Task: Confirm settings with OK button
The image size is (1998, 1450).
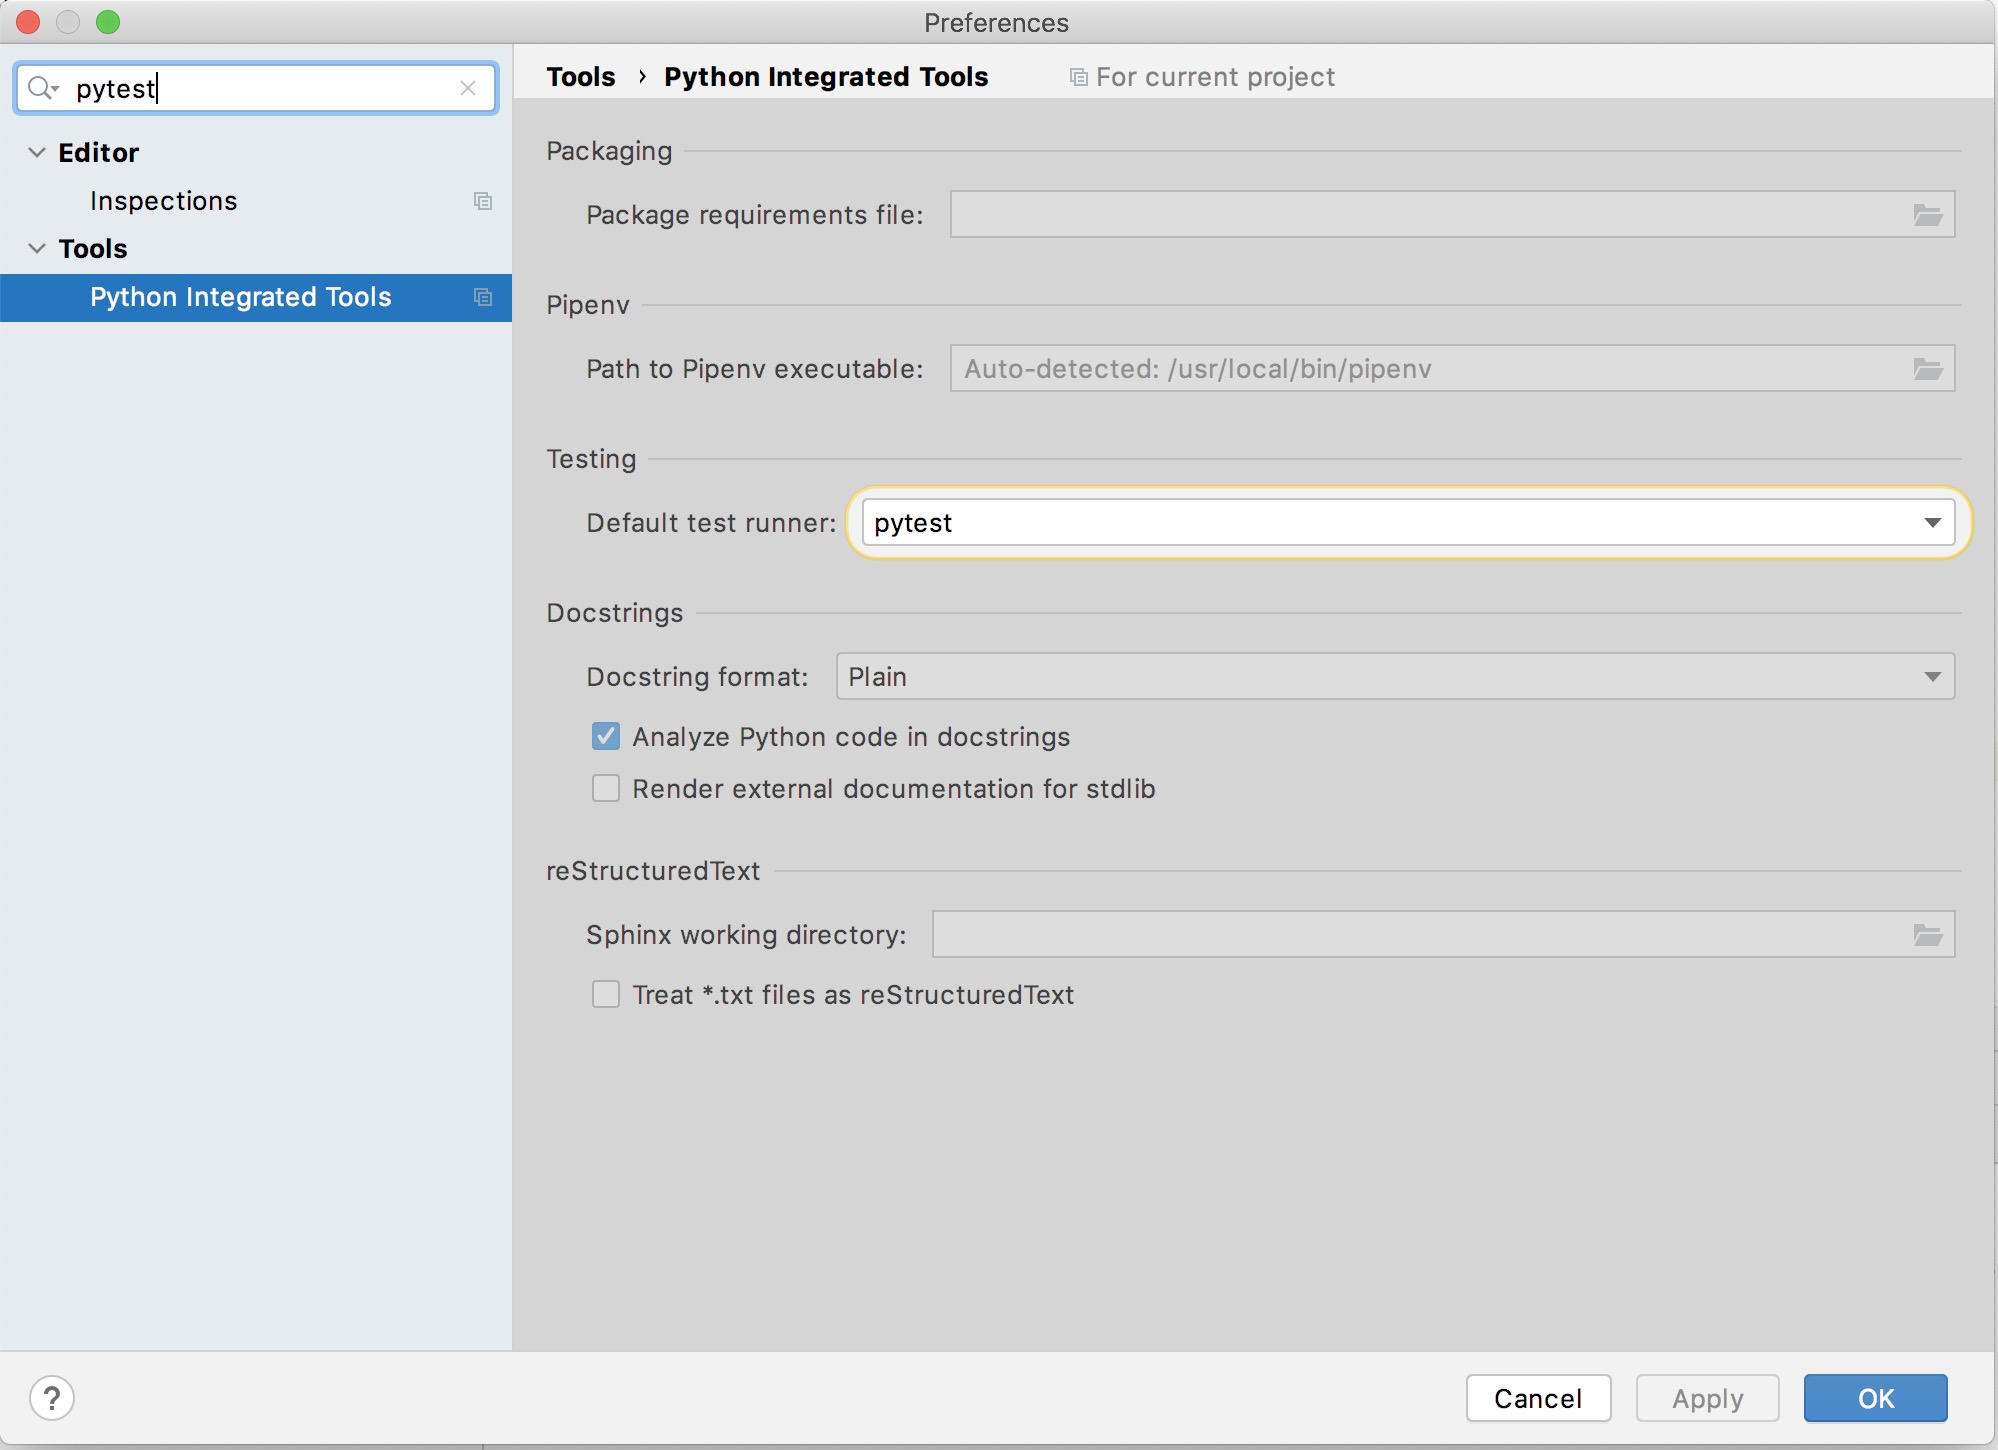Action: [x=1875, y=1398]
